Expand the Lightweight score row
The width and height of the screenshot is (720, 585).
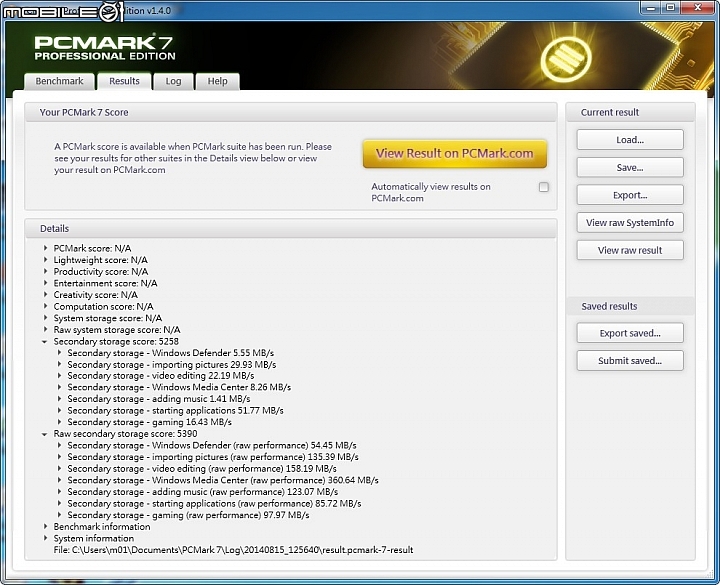45,260
